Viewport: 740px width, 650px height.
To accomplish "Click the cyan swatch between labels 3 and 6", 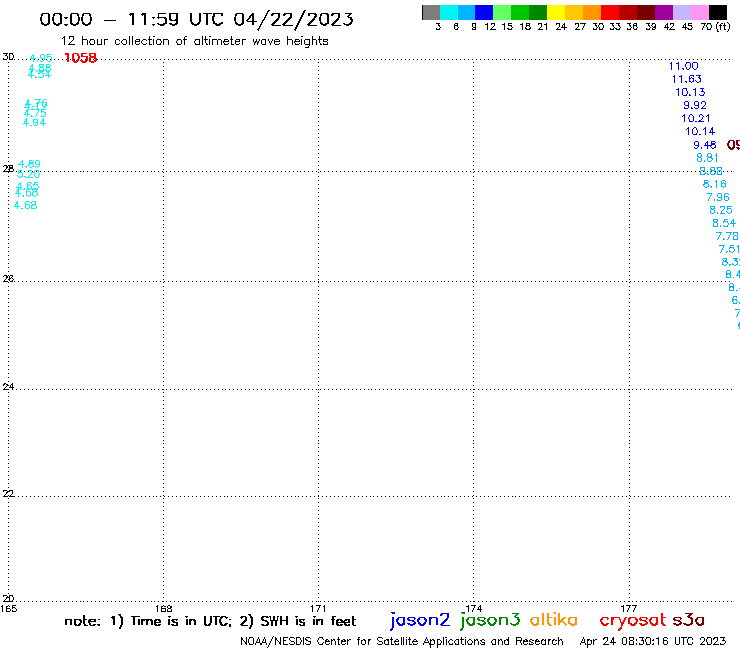I will (x=449, y=12).
